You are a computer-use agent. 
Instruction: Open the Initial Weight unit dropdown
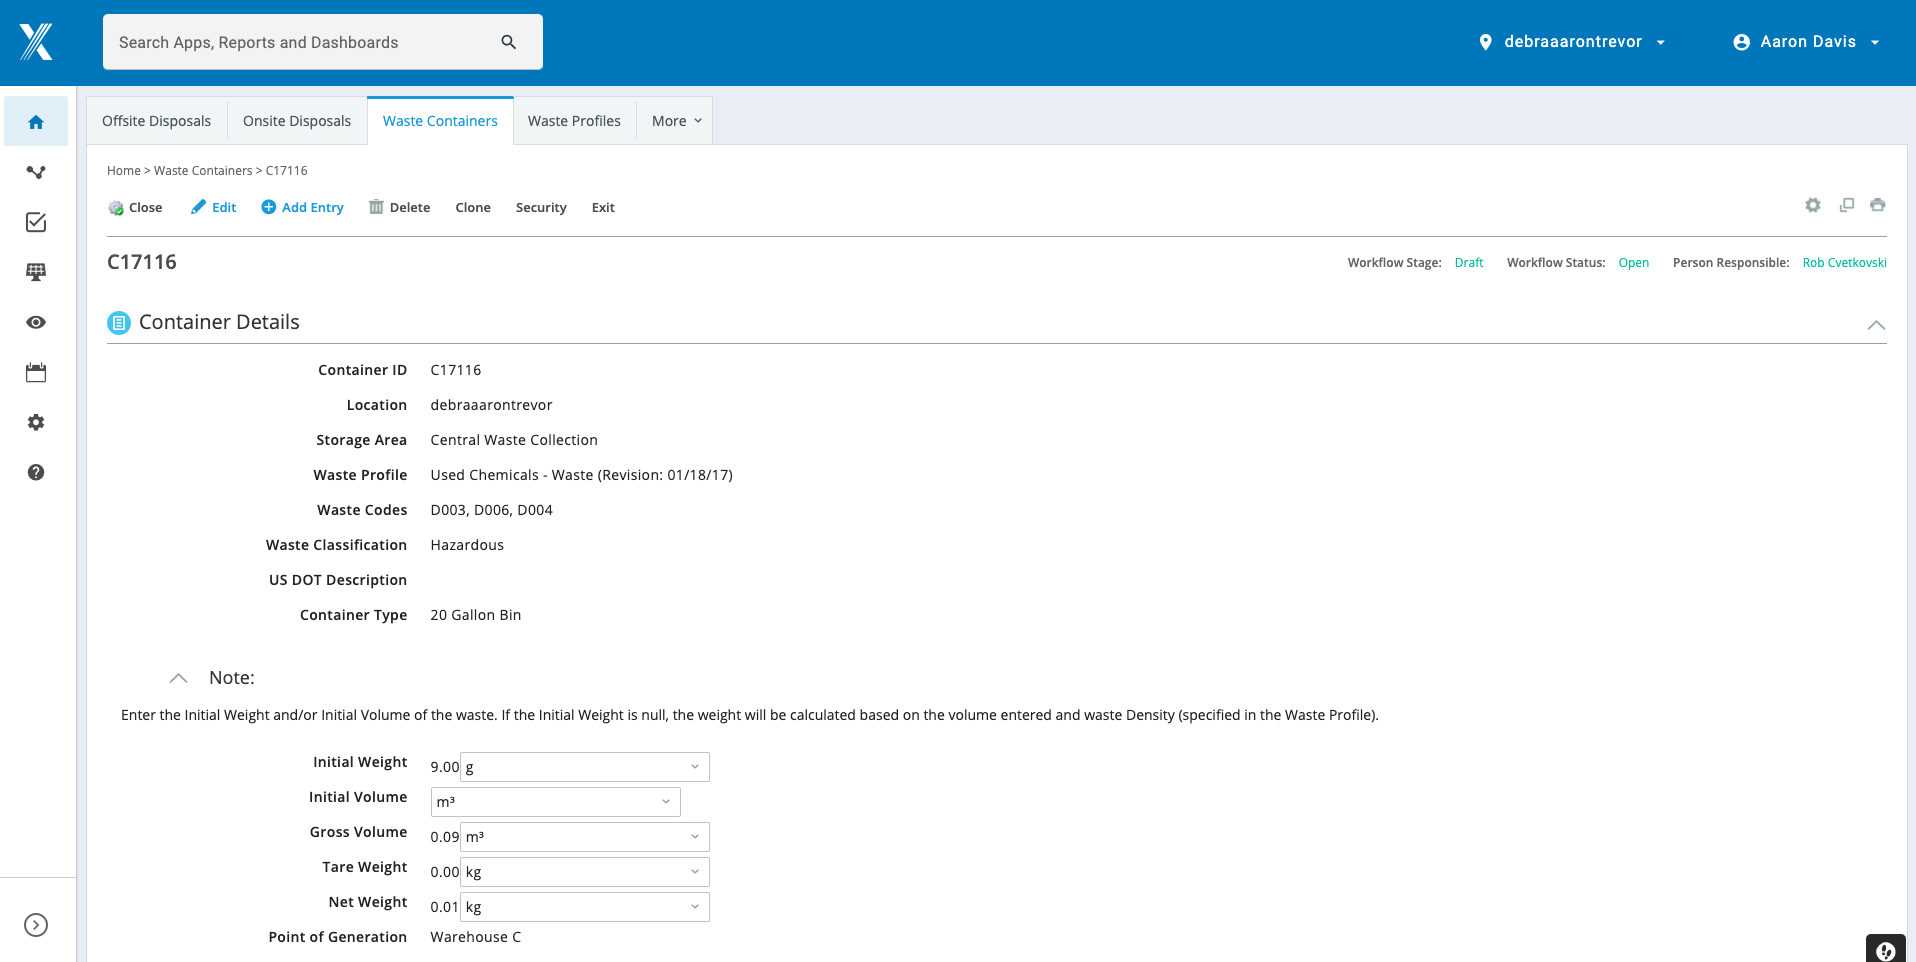[585, 767]
